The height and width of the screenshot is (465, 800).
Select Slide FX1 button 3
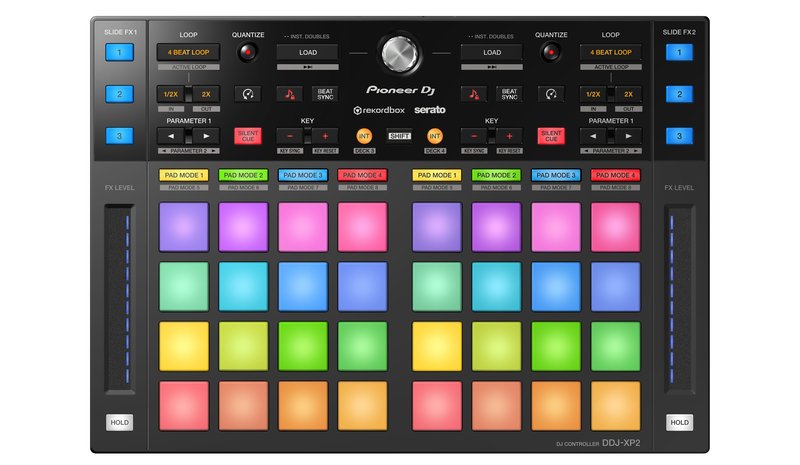click(x=119, y=136)
